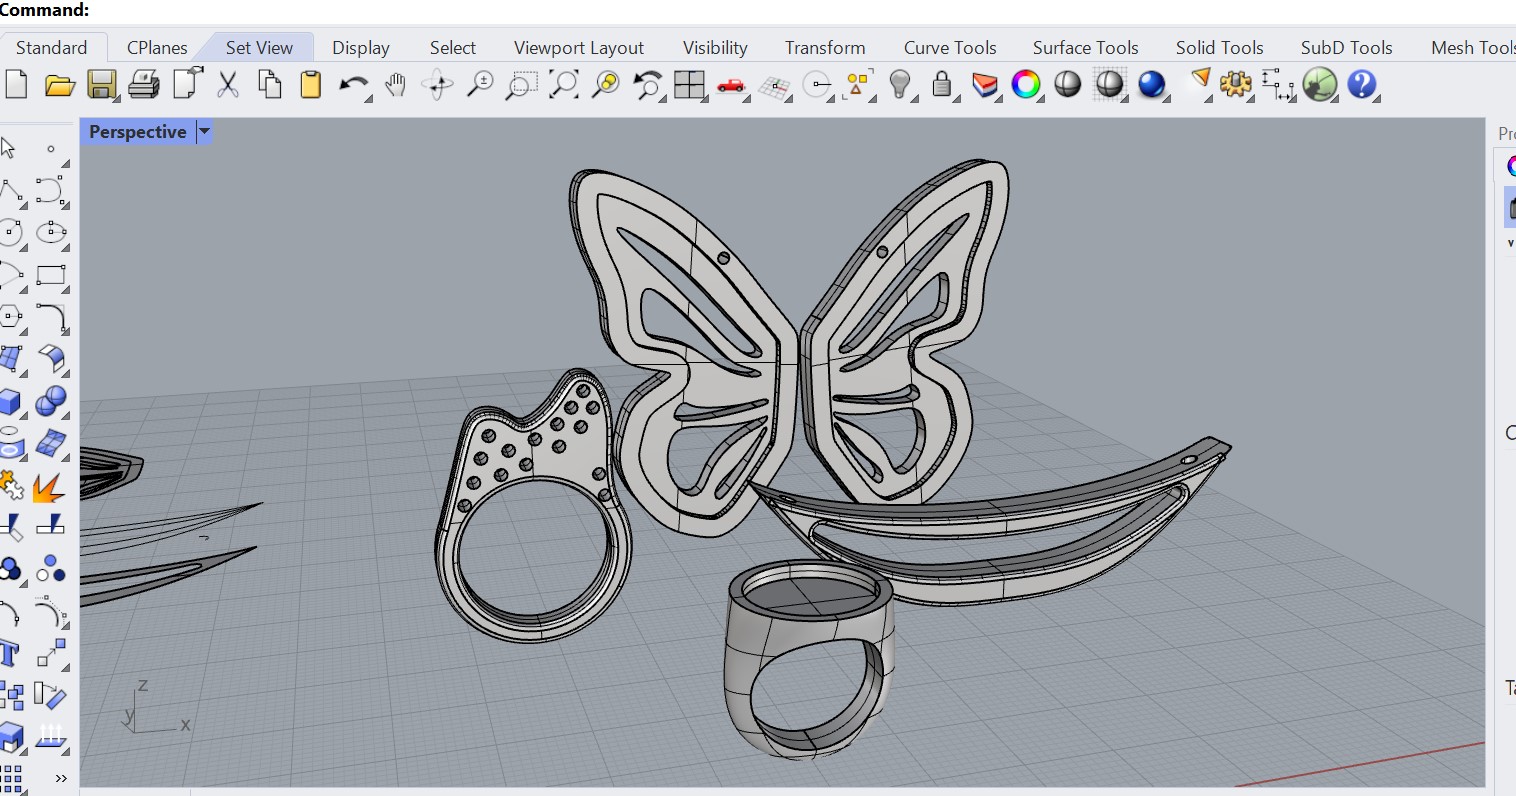Open the CPlanes toolbar tab
This screenshot has height=796, width=1516.
point(157,47)
